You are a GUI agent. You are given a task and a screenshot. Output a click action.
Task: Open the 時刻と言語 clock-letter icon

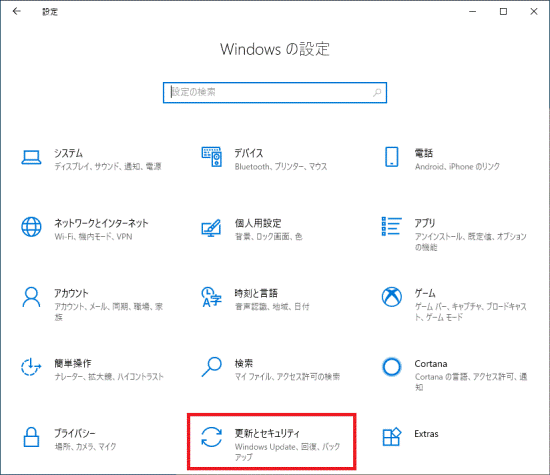click(211, 297)
